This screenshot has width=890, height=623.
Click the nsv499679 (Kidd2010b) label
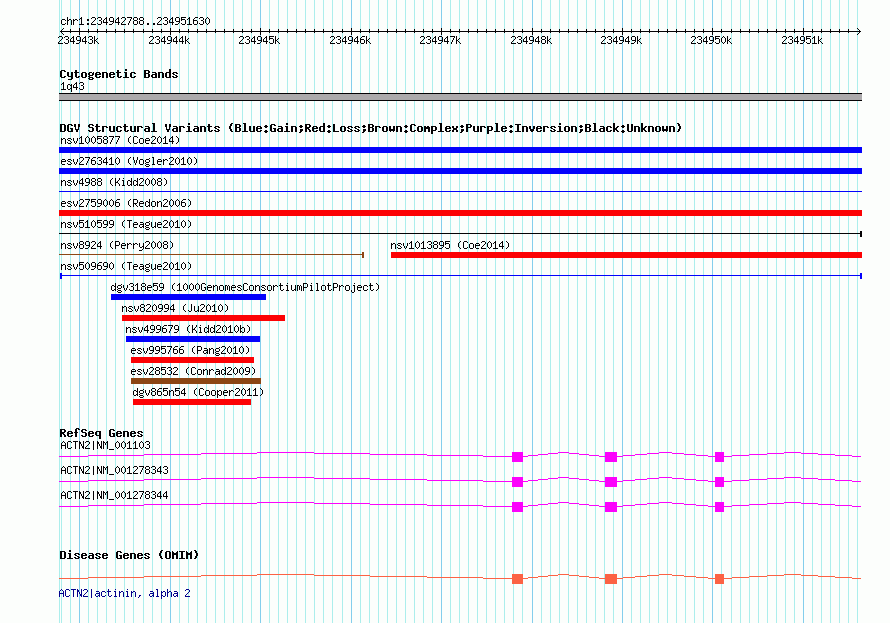coord(188,329)
